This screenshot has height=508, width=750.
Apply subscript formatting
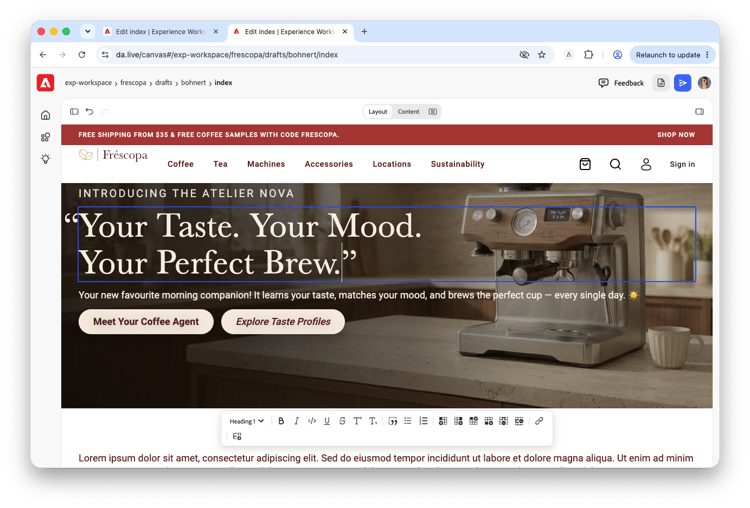pyautogui.click(x=373, y=421)
